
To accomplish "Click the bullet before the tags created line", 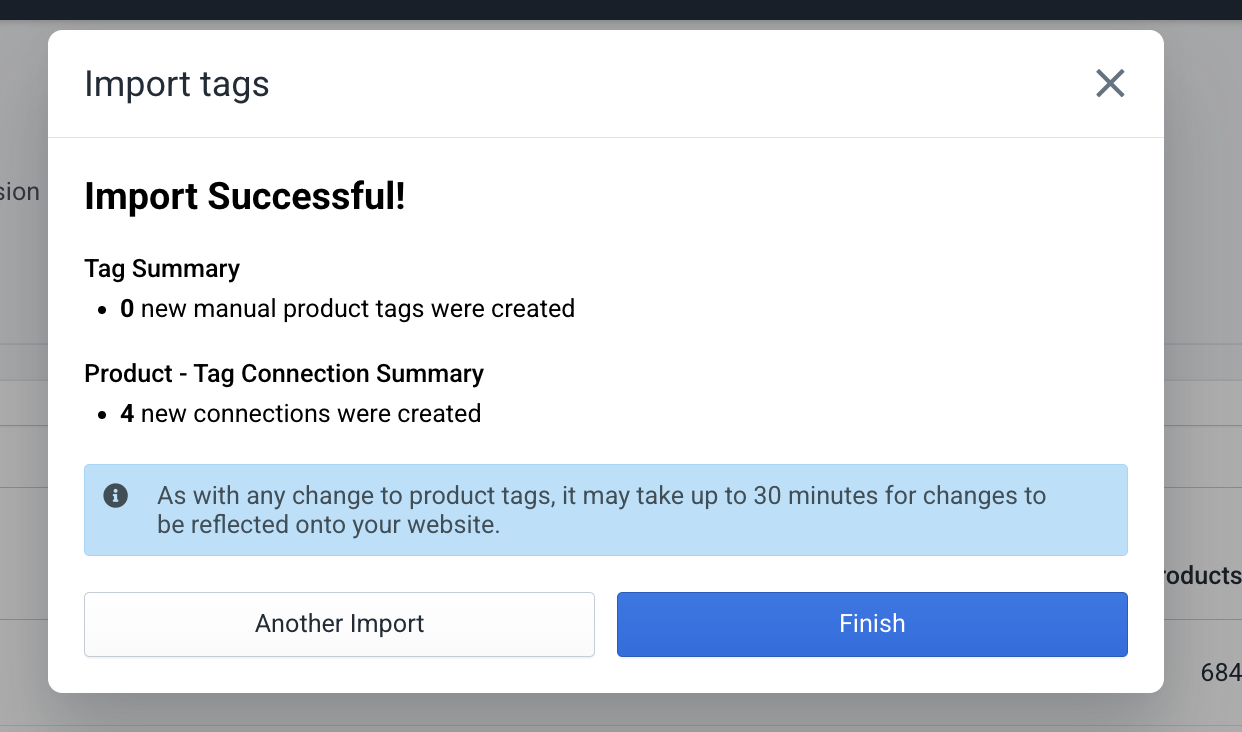I will 103,311.
